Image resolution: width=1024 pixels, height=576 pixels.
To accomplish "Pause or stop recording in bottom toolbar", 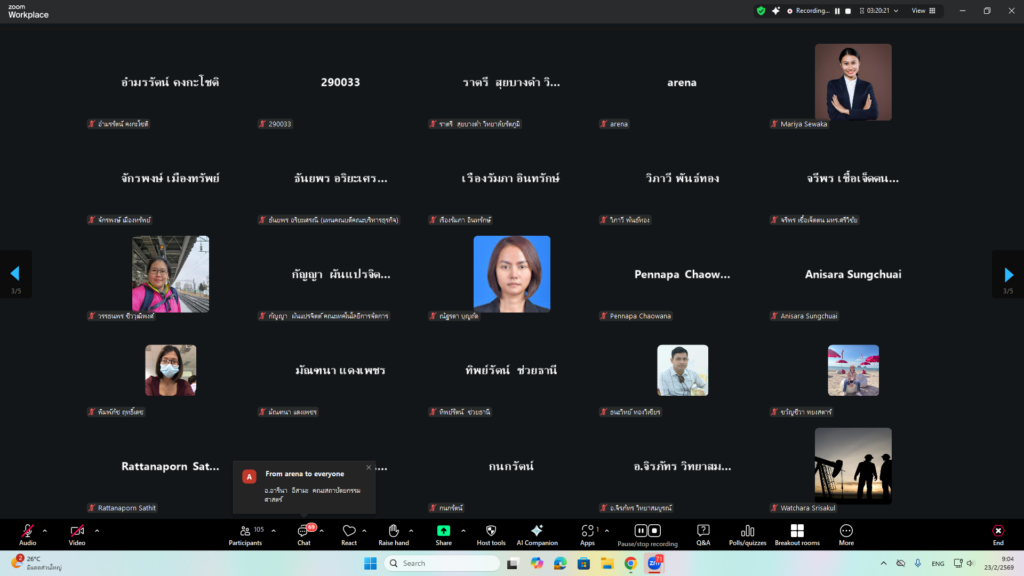I will click(647, 534).
